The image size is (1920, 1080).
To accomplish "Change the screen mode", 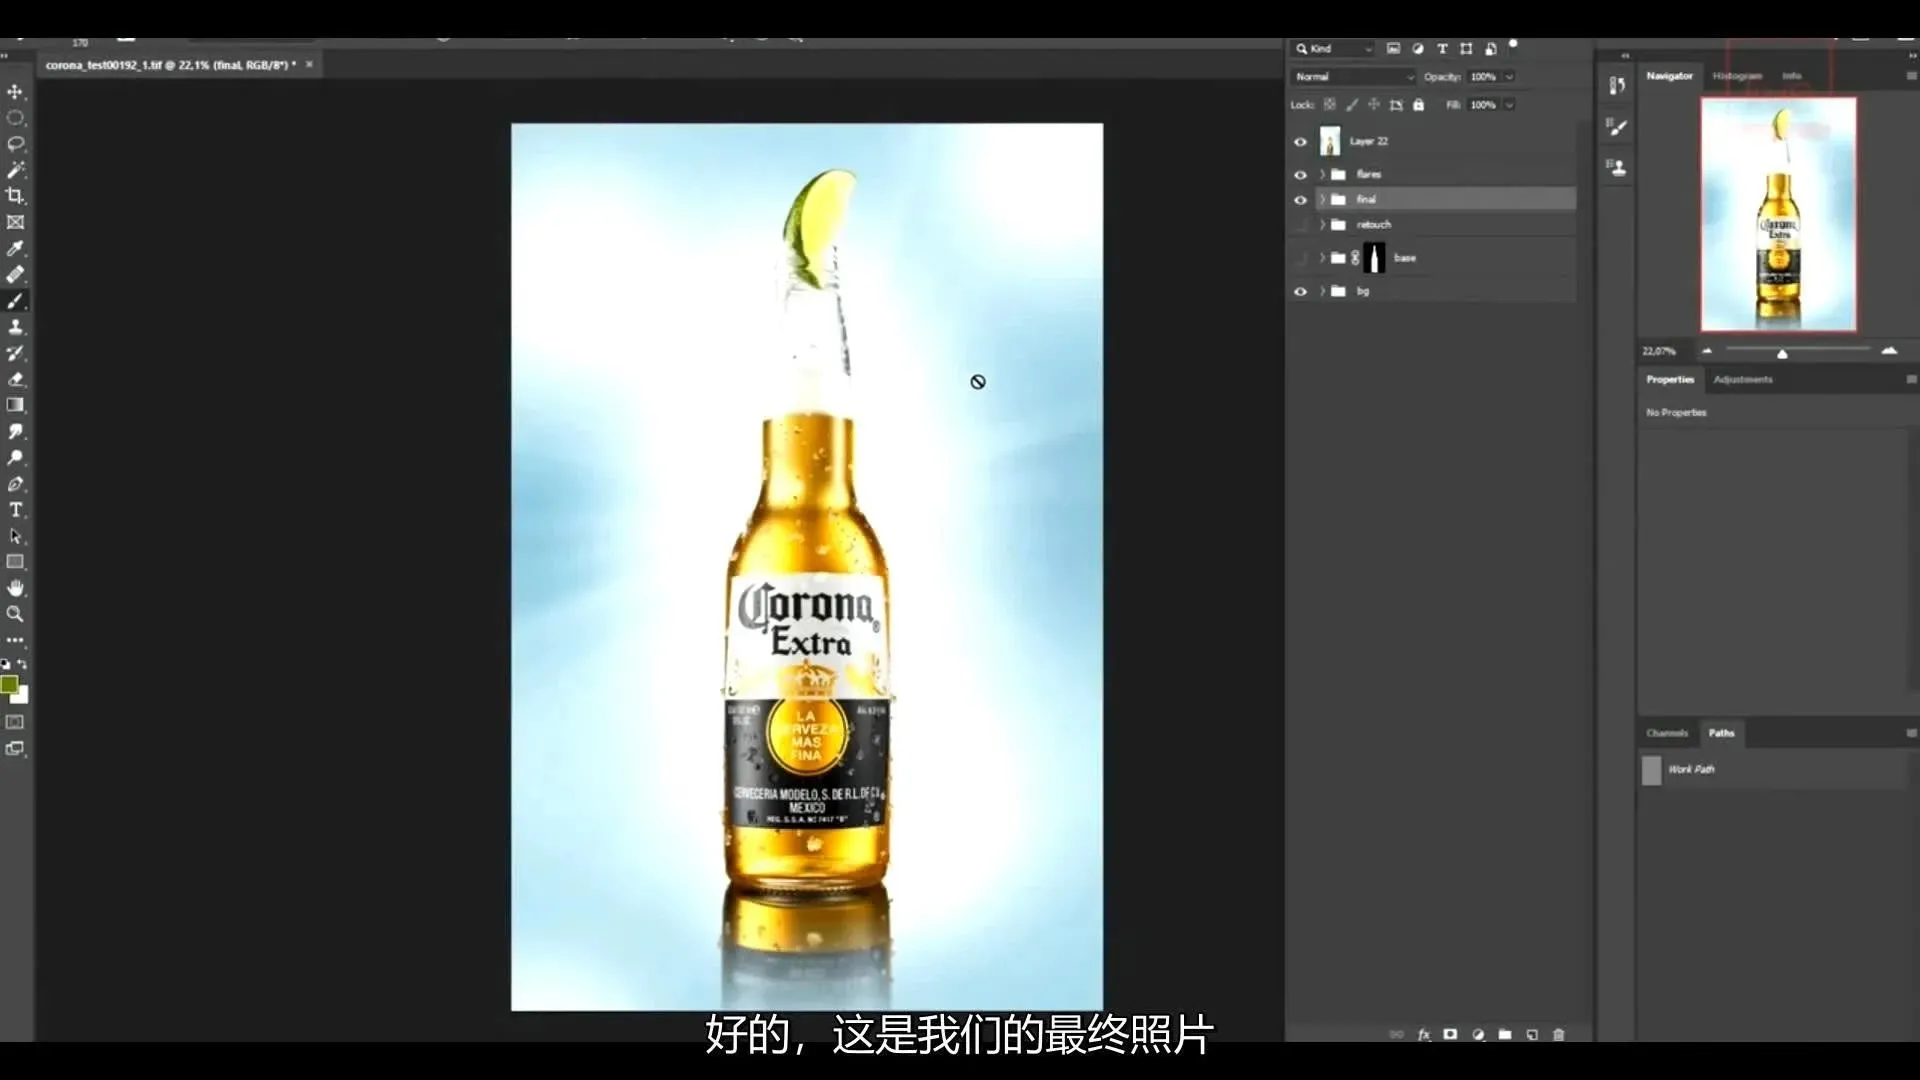I will (15, 748).
